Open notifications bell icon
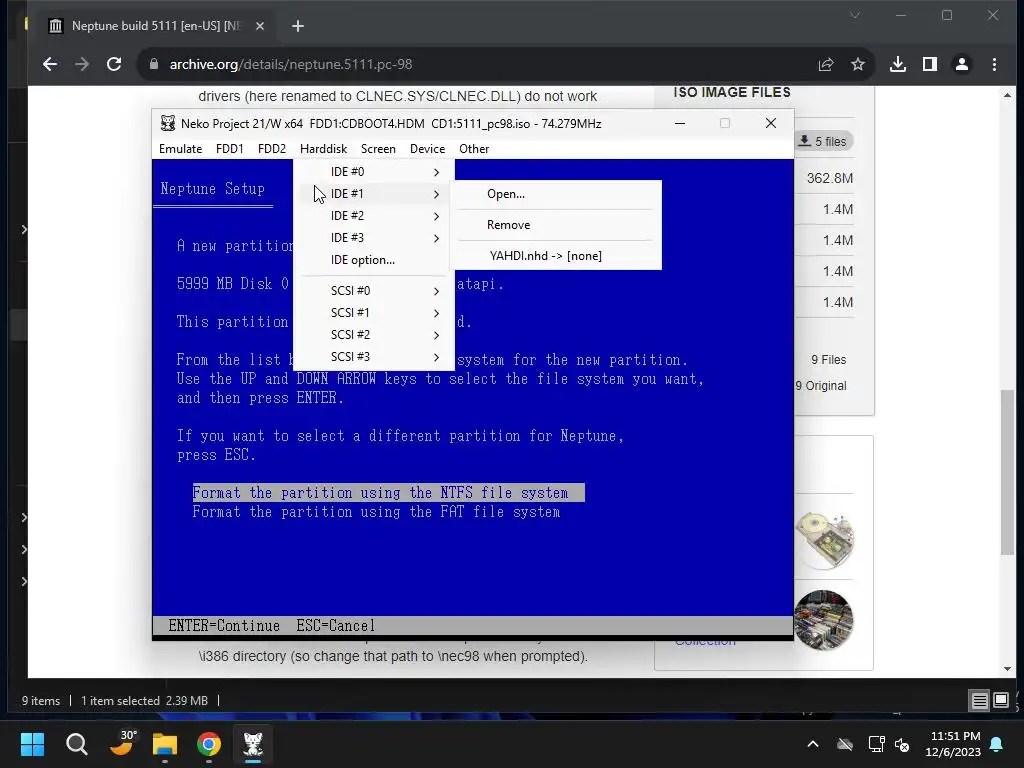Screen dimensions: 1024x768 [x=997, y=744]
